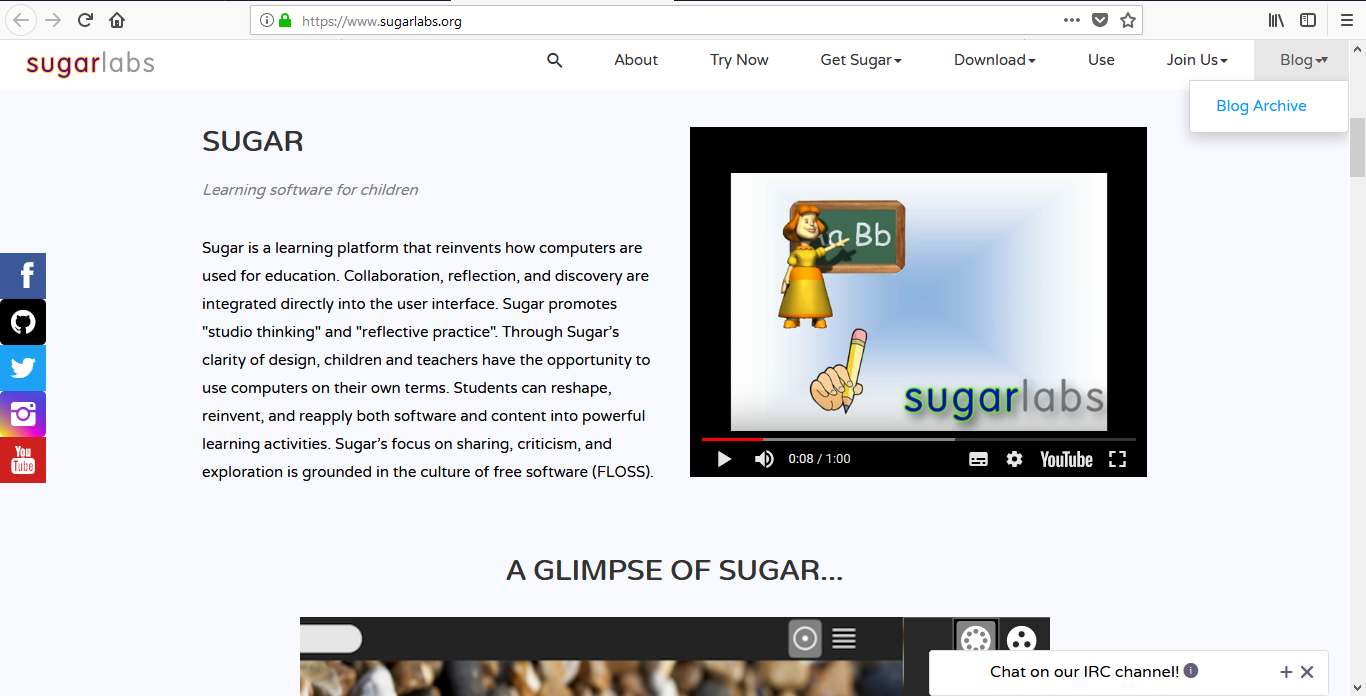Mute the video audio
Viewport: 1366px width, 696px height.
click(x=764, y=458)
